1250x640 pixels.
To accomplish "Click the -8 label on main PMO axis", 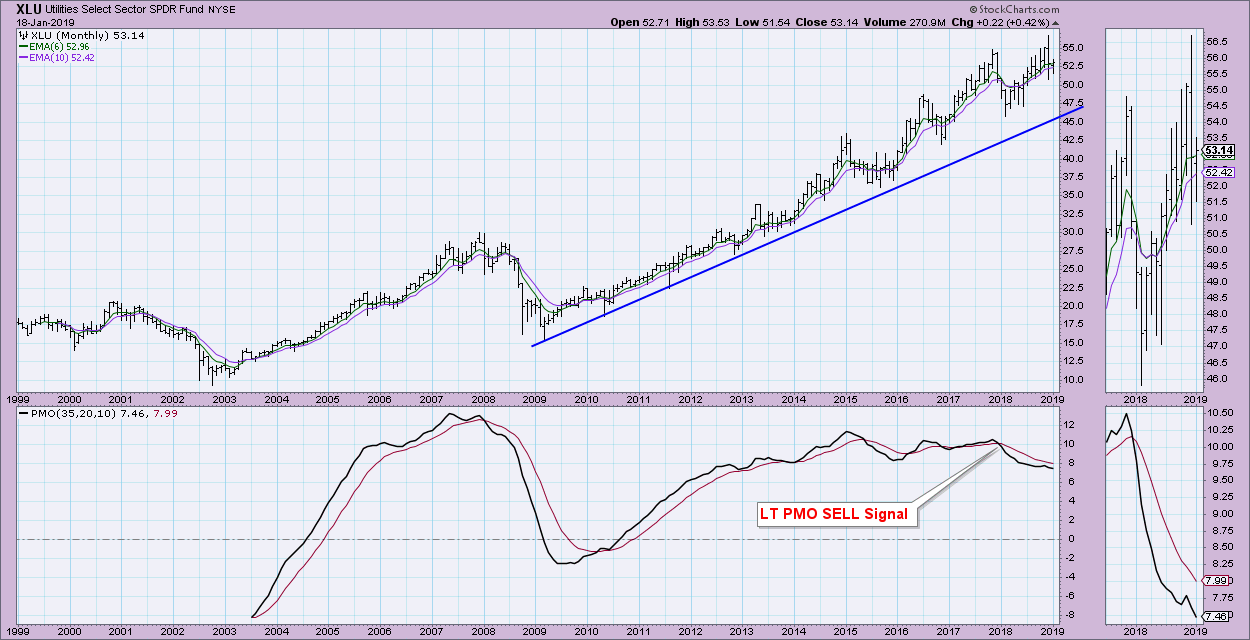I will click(x=1072, y=615).
